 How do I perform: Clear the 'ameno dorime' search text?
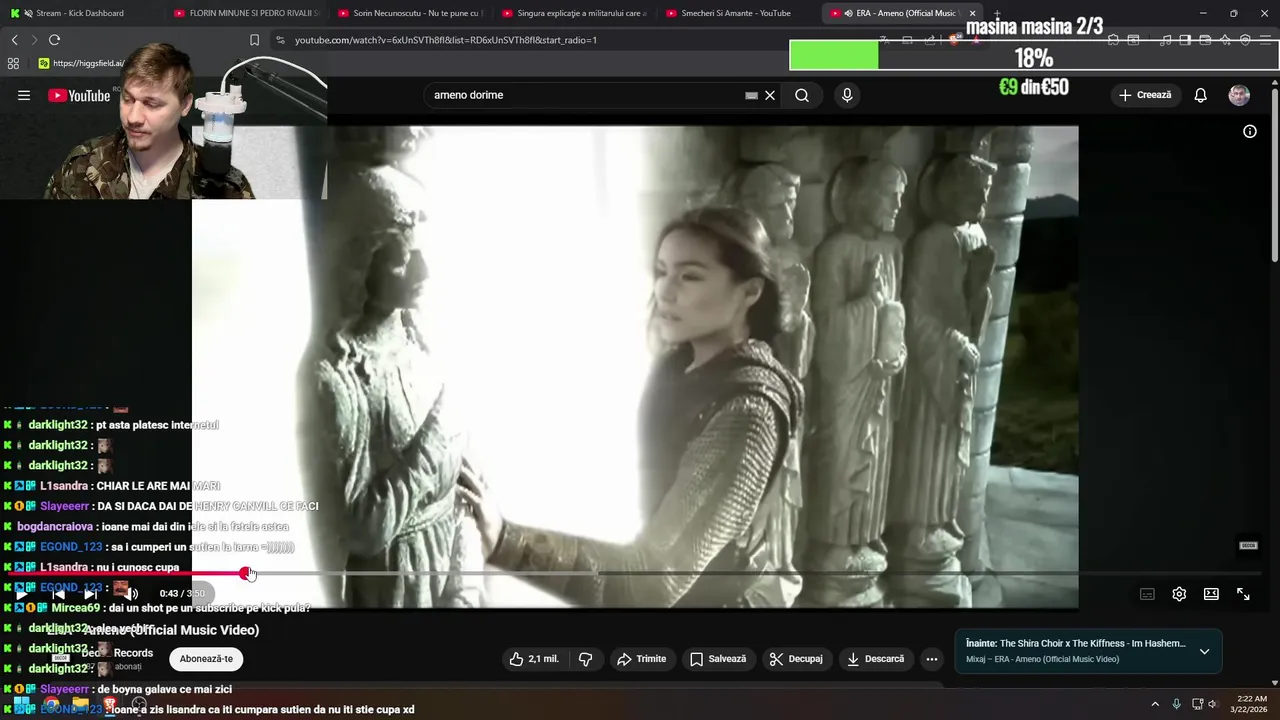pyautogui.click(x=770, y=96)
